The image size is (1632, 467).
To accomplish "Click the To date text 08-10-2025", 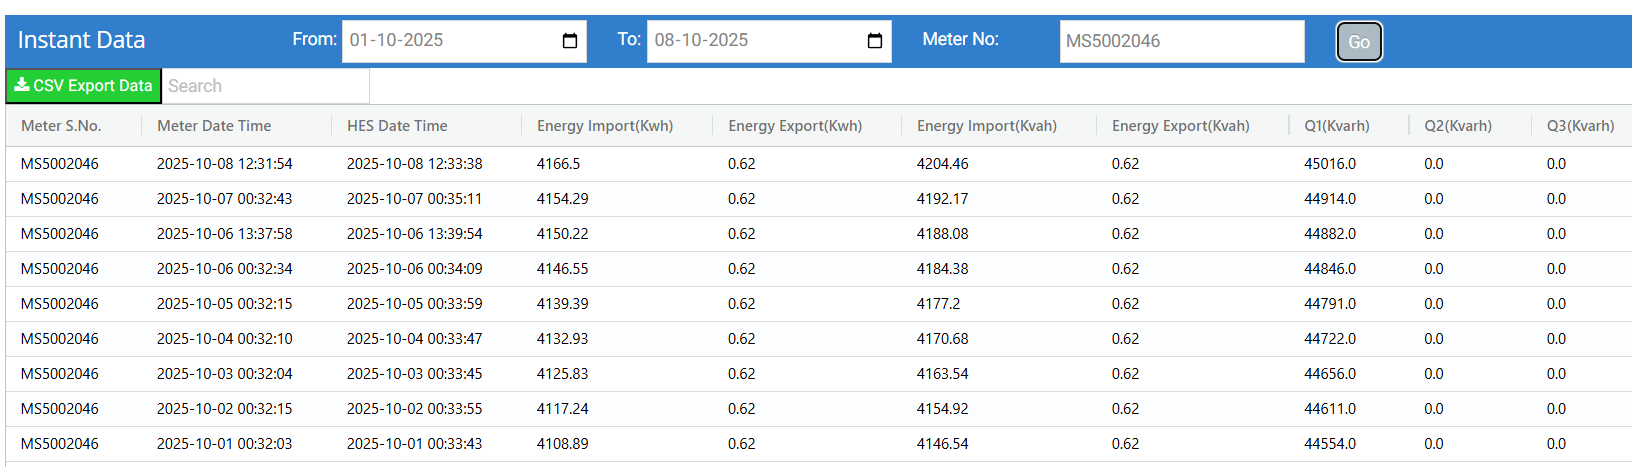I will coord(702,41).
